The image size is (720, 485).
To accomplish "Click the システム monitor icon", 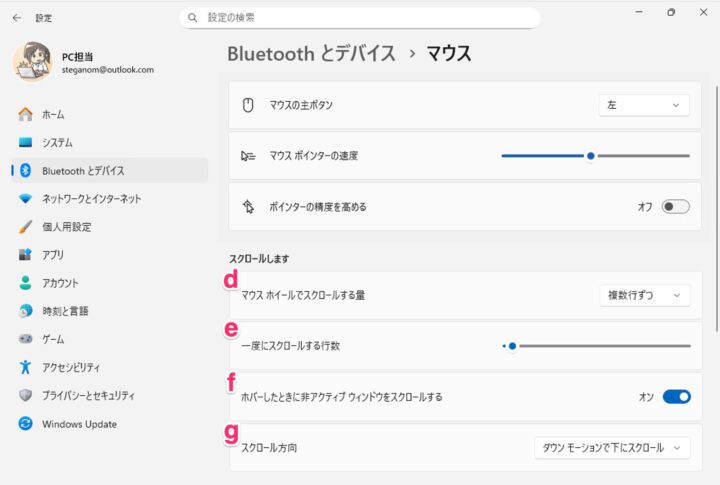I will click(x=26, y=143).
